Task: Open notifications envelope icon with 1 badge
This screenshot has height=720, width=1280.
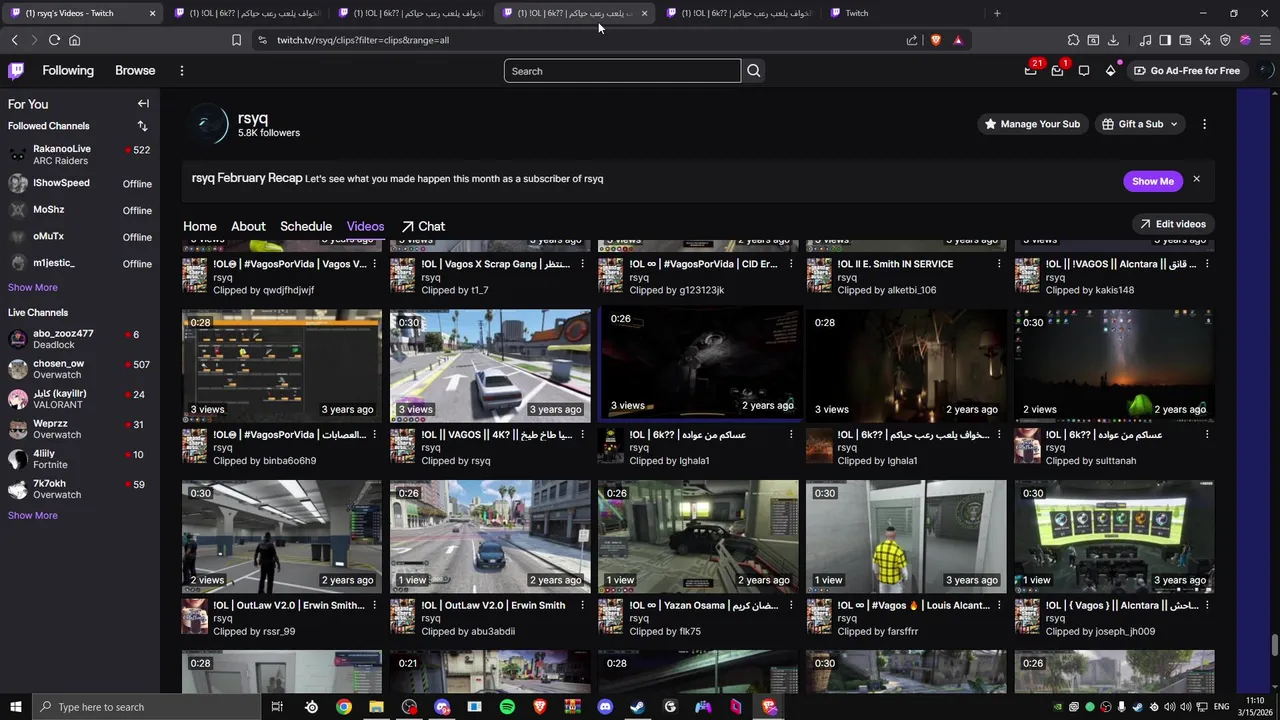Action: click(1057, 71)
